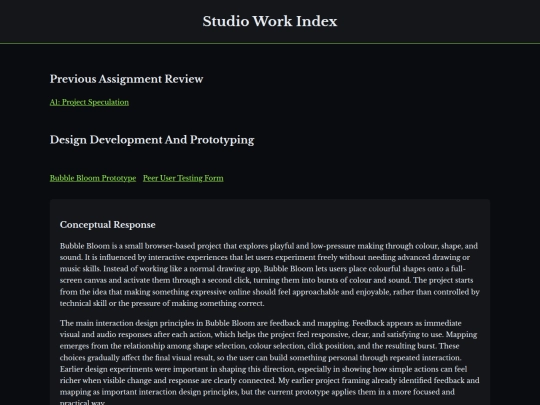The width and height of the screenshot is (540, 405).
Task: Click the paragraph starting 'Bubble Bloom is a small'
Action: (x=270, y=274)
